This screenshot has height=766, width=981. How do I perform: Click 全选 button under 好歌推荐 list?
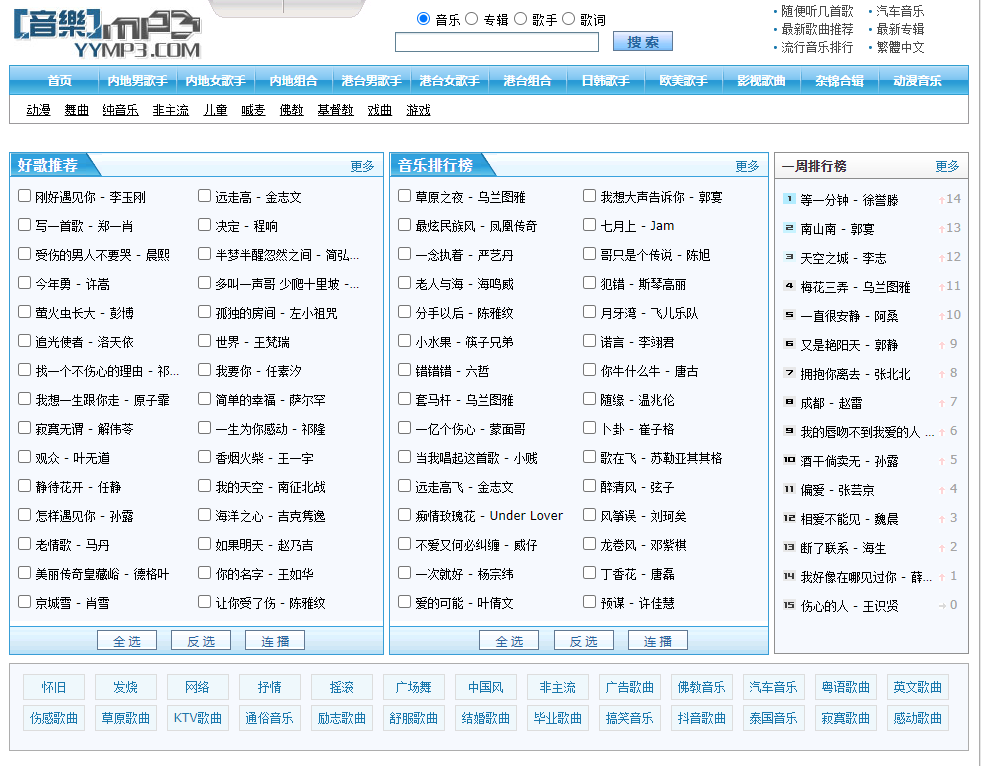[127, 641]
